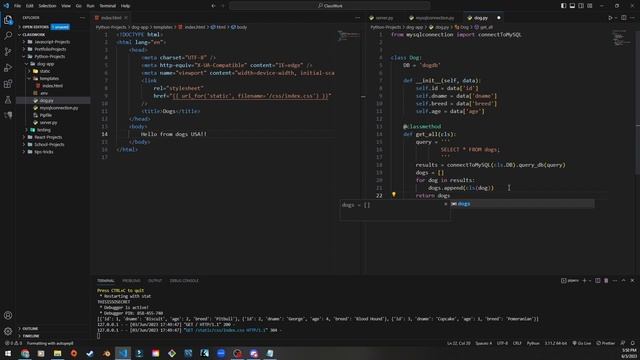The image size is (640, 360).
Task: Open Windows Start menu
Action: (8, 353)
